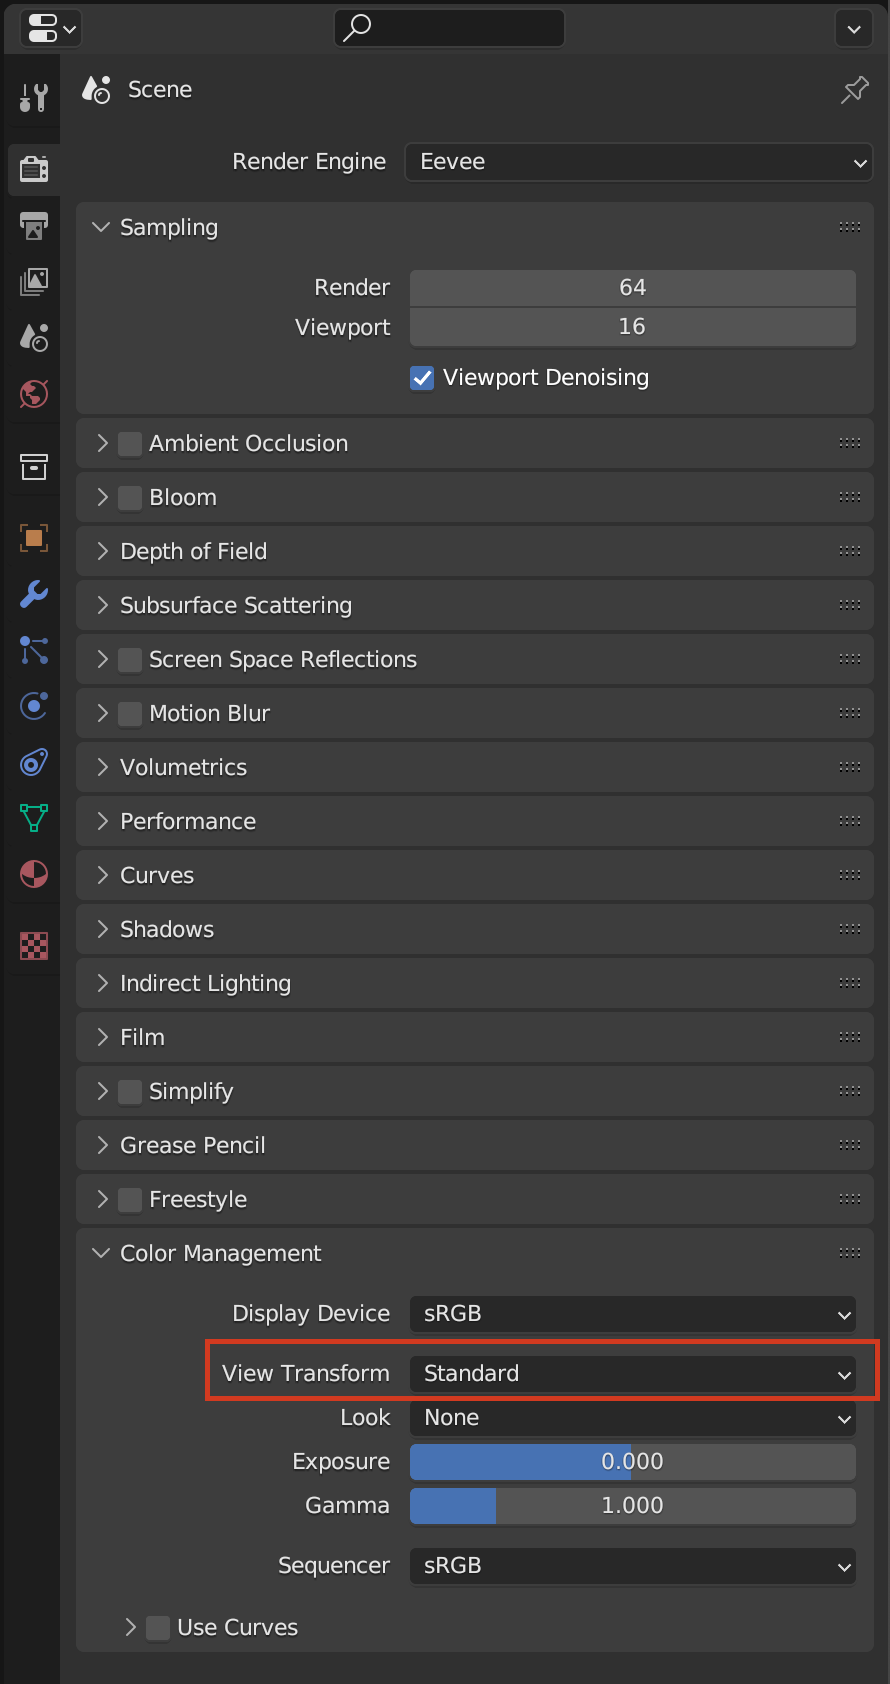This screenshot has height=1684, width=890.
Task: Open the Output Properties tab
Action: pyautogui.click(x=33, y=226)
